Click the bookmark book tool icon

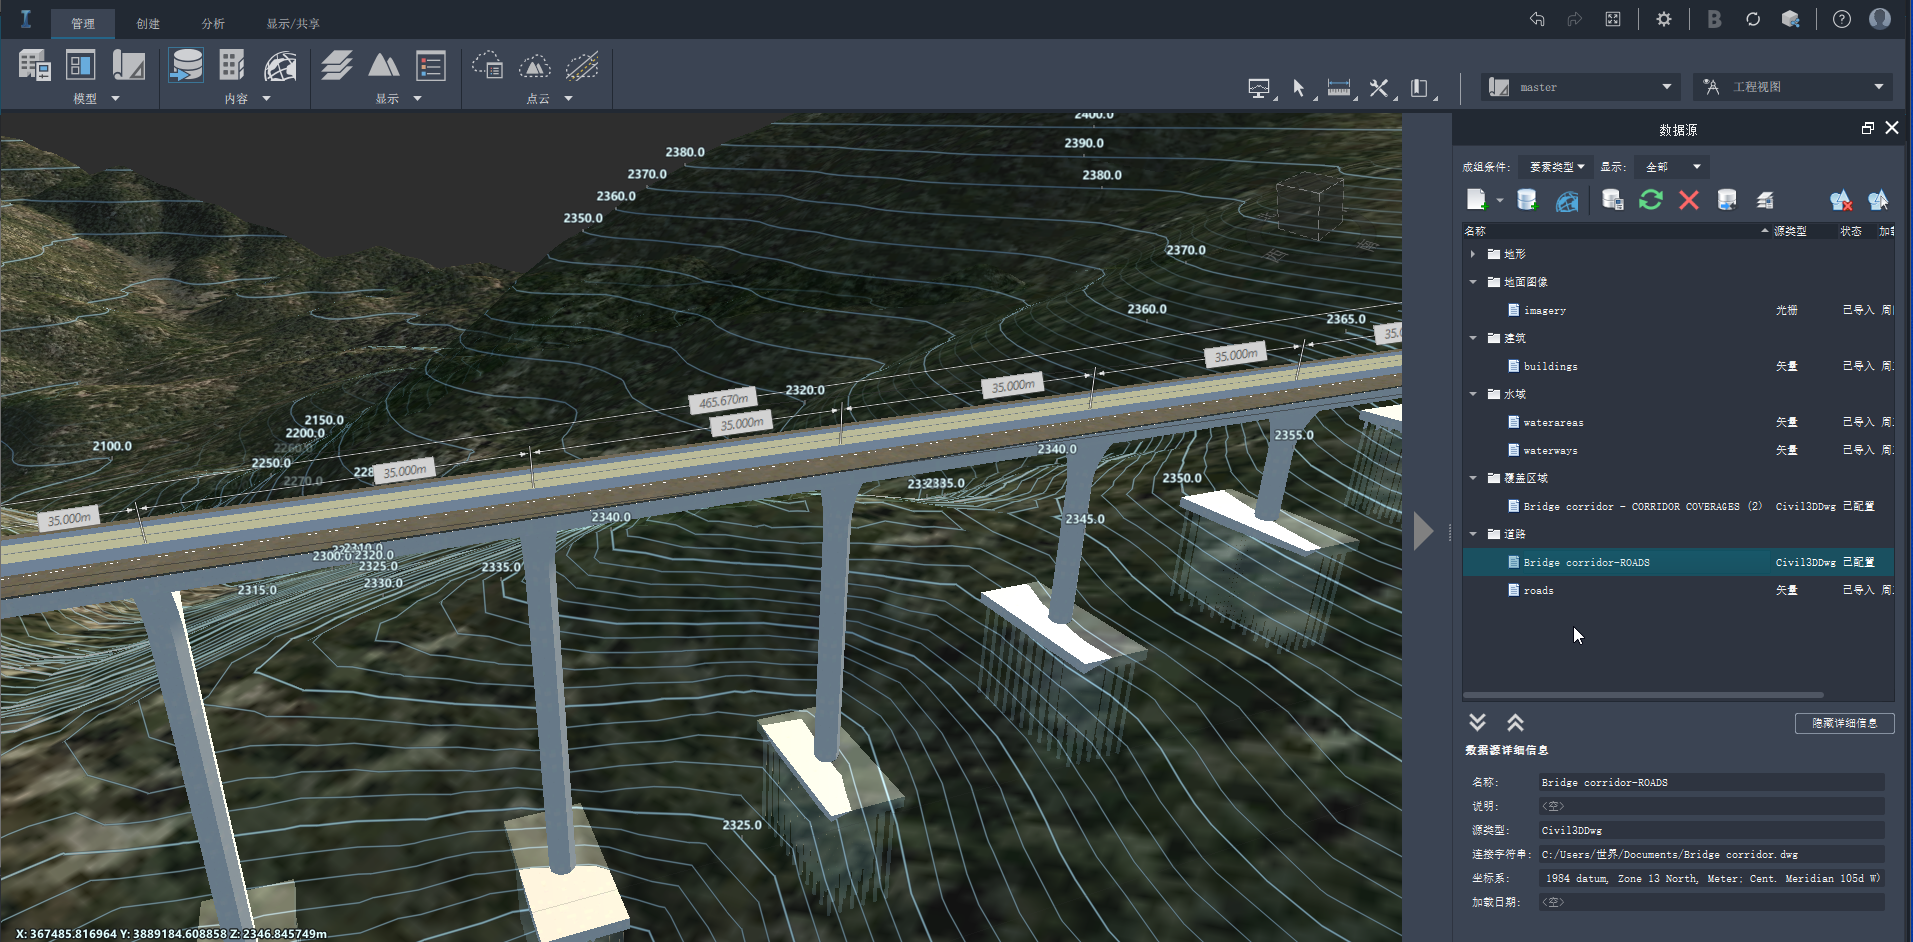(1419, 88)
